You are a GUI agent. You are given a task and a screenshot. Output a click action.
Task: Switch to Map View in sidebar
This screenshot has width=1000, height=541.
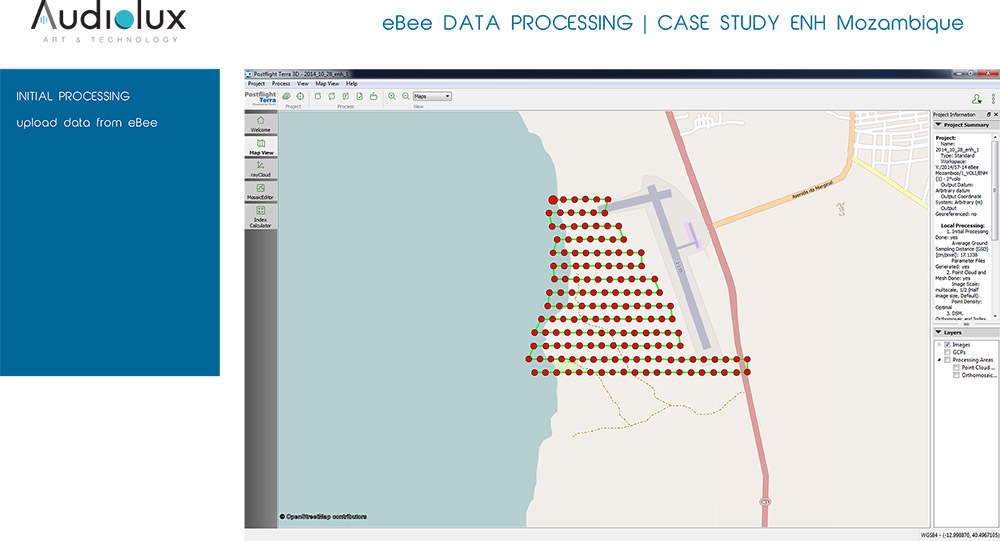[x=260, y=146]
